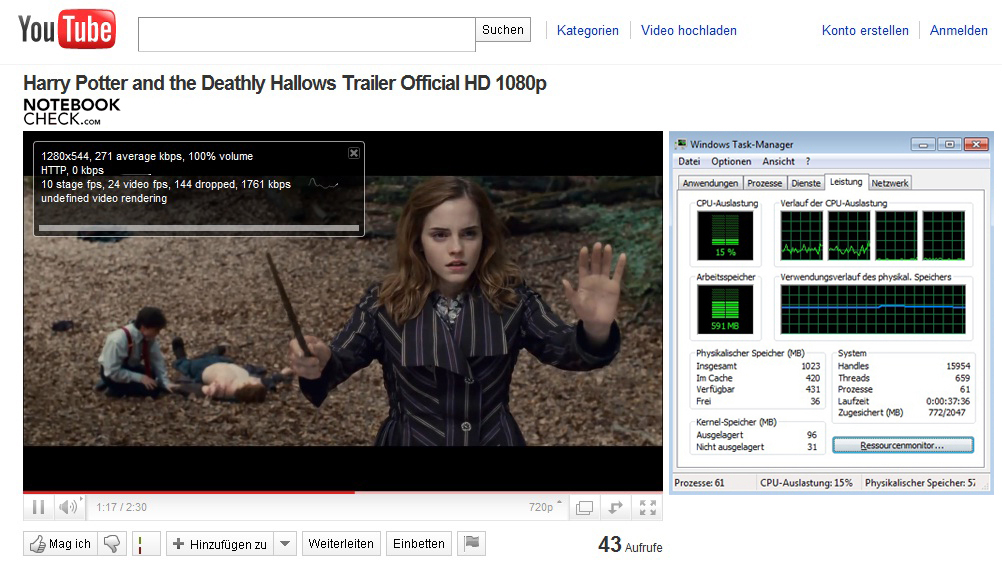The height and width of the screenshot is (564, 1002).
Task: Click the thumbs-down dislike icon
Action: point(112,544)
